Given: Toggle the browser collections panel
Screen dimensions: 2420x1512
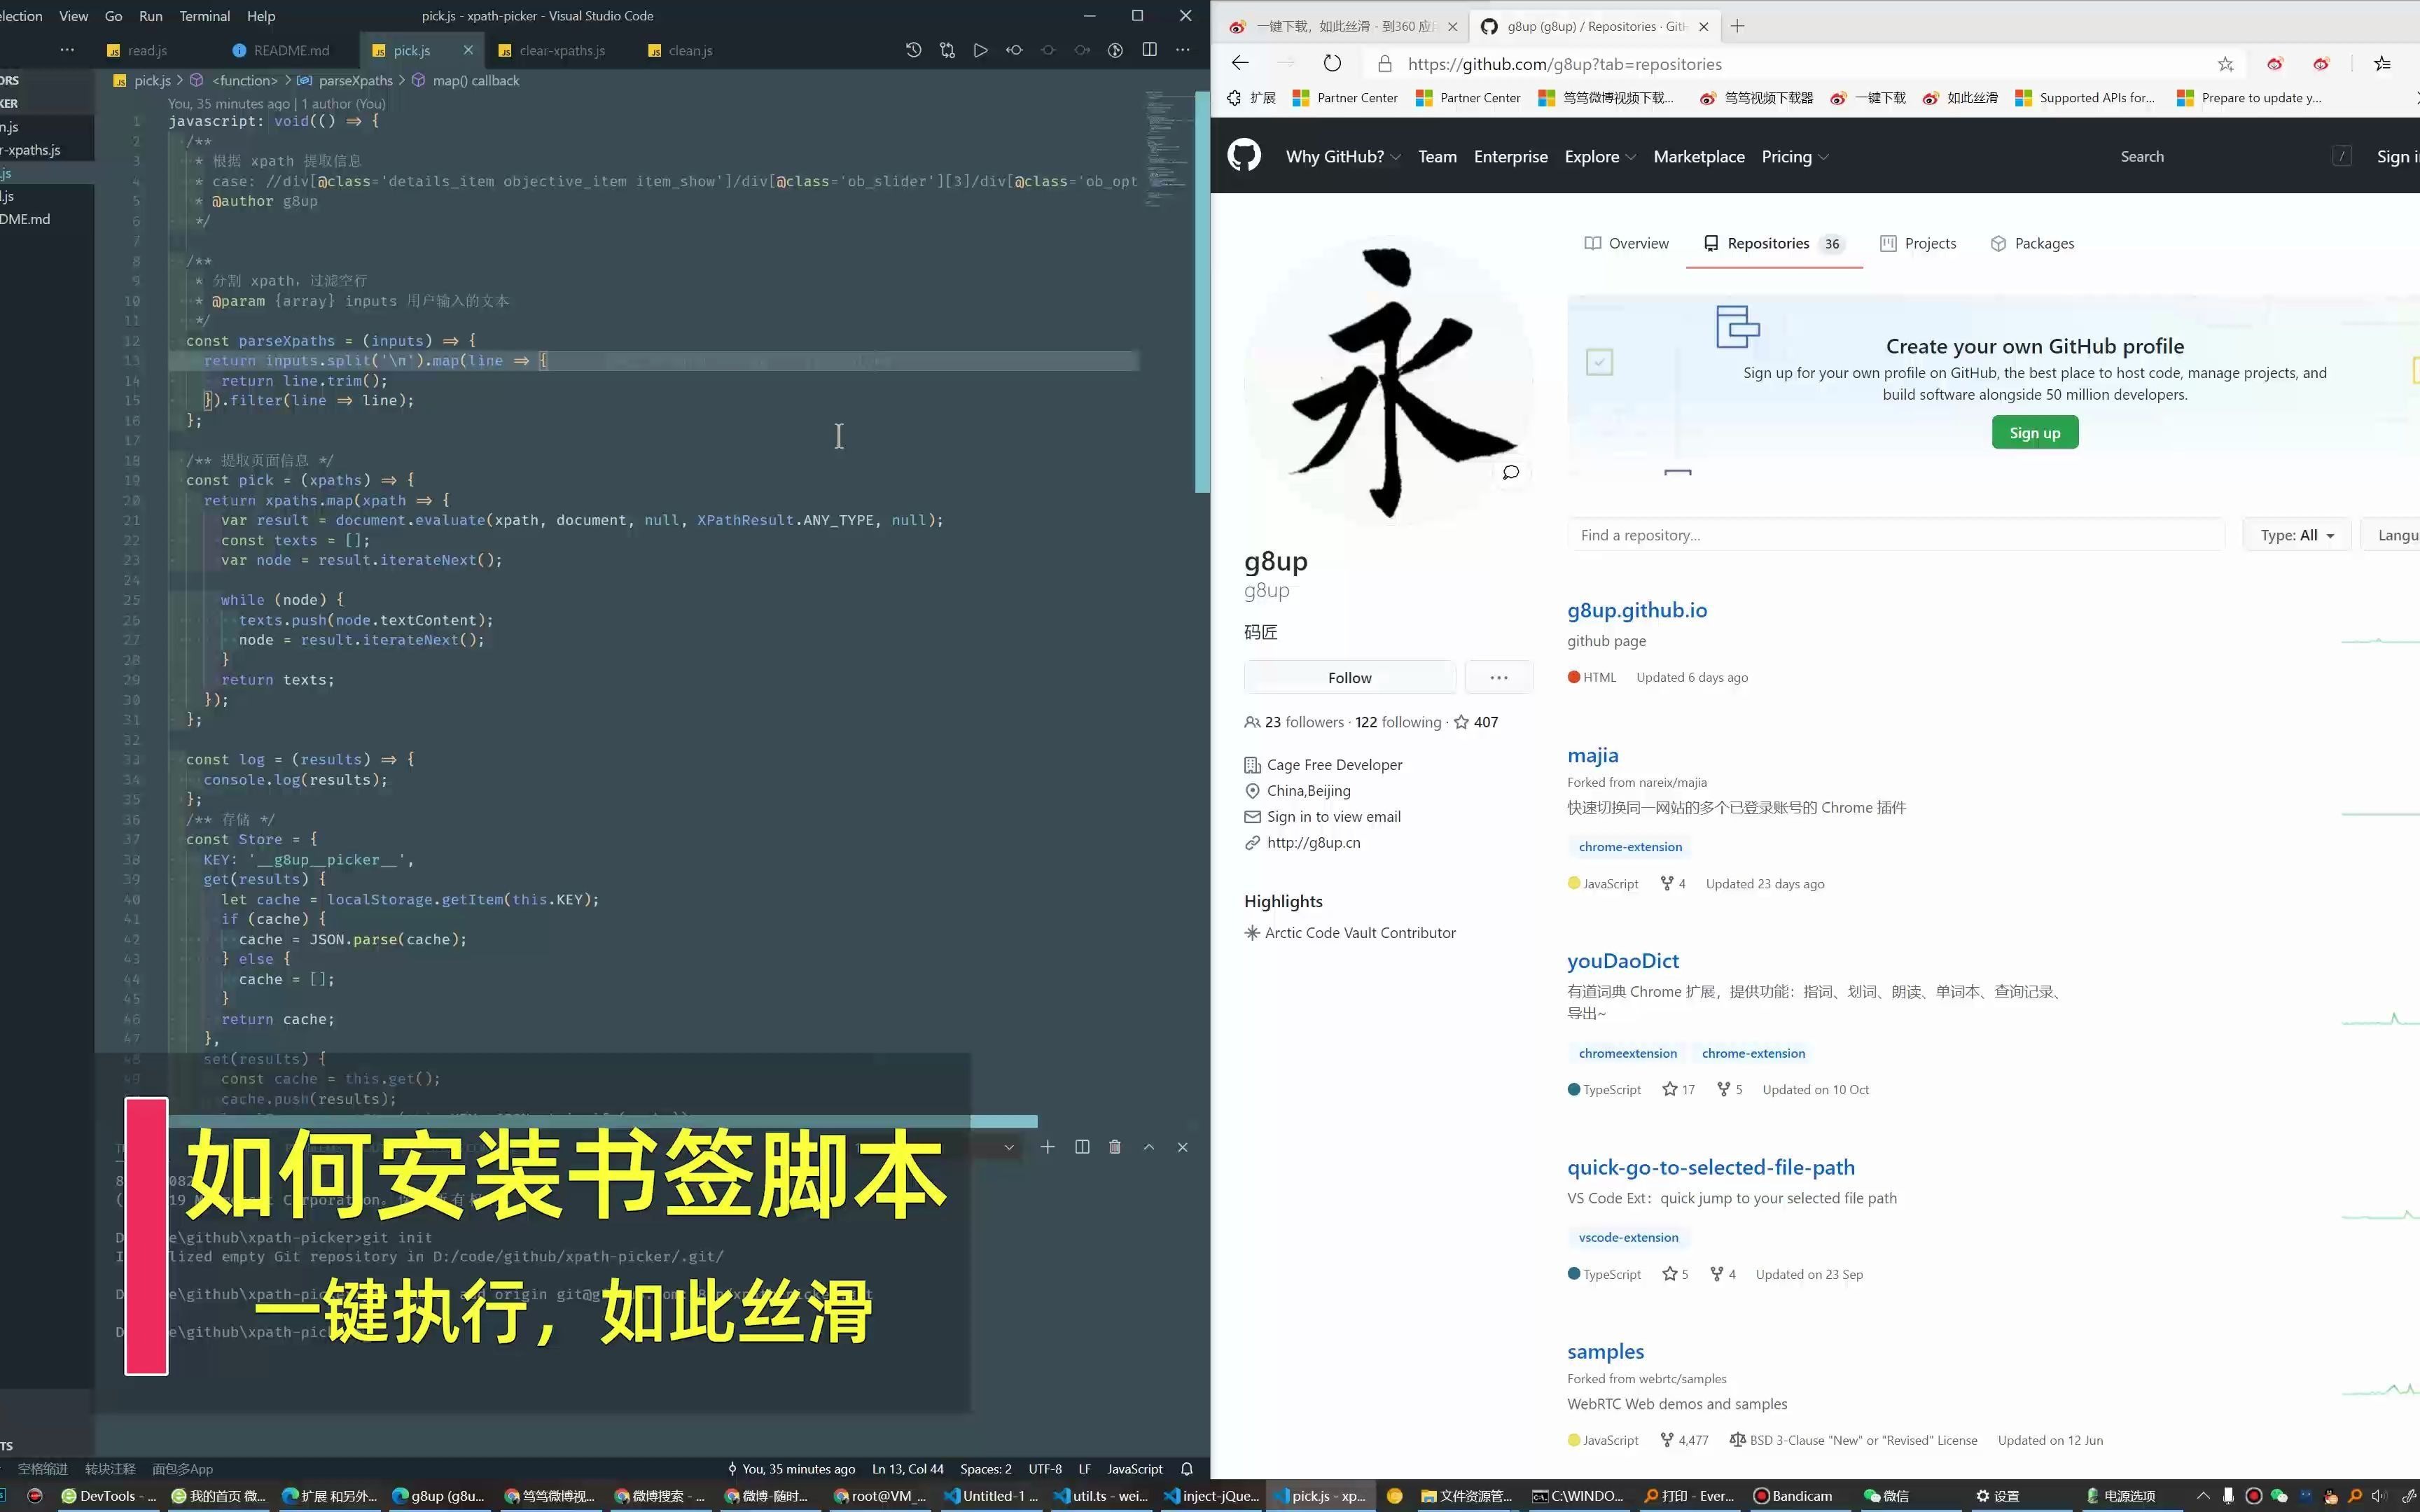Looking at the screenshot, I should tap(2381, 63).
